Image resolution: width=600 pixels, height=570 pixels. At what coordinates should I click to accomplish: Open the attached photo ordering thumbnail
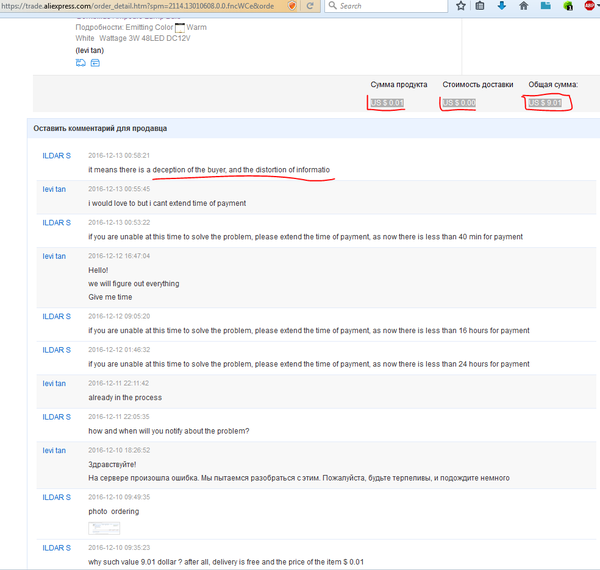(x=104, y=527)
